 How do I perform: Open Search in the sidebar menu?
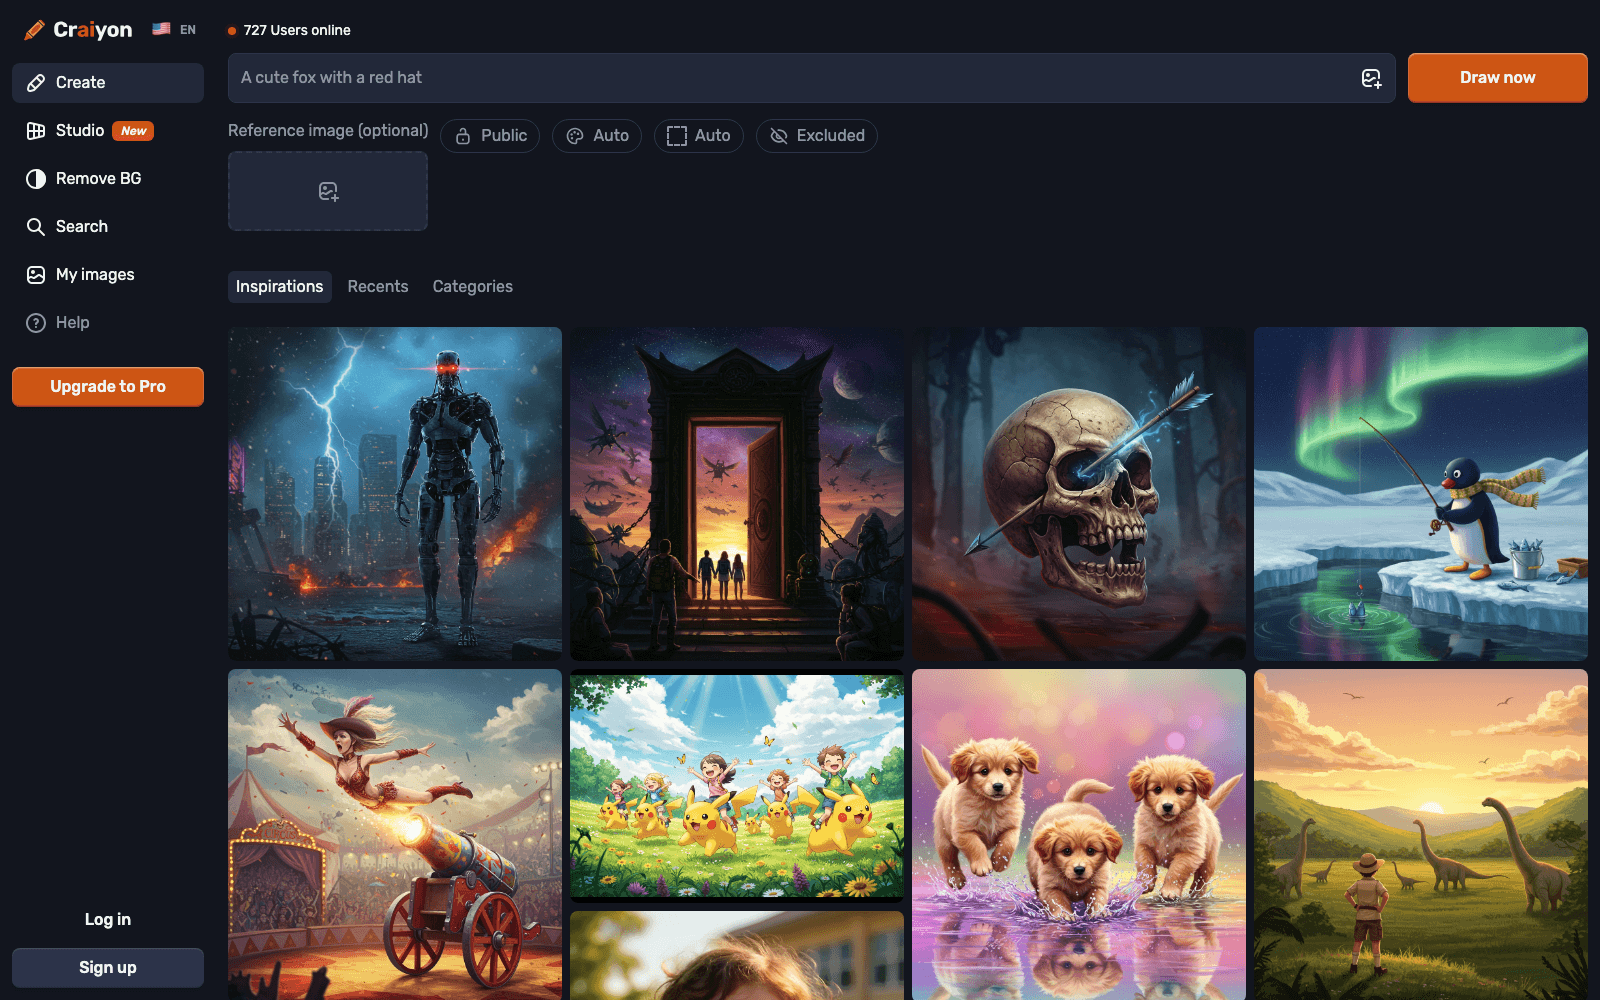click(x=108, y=227)
